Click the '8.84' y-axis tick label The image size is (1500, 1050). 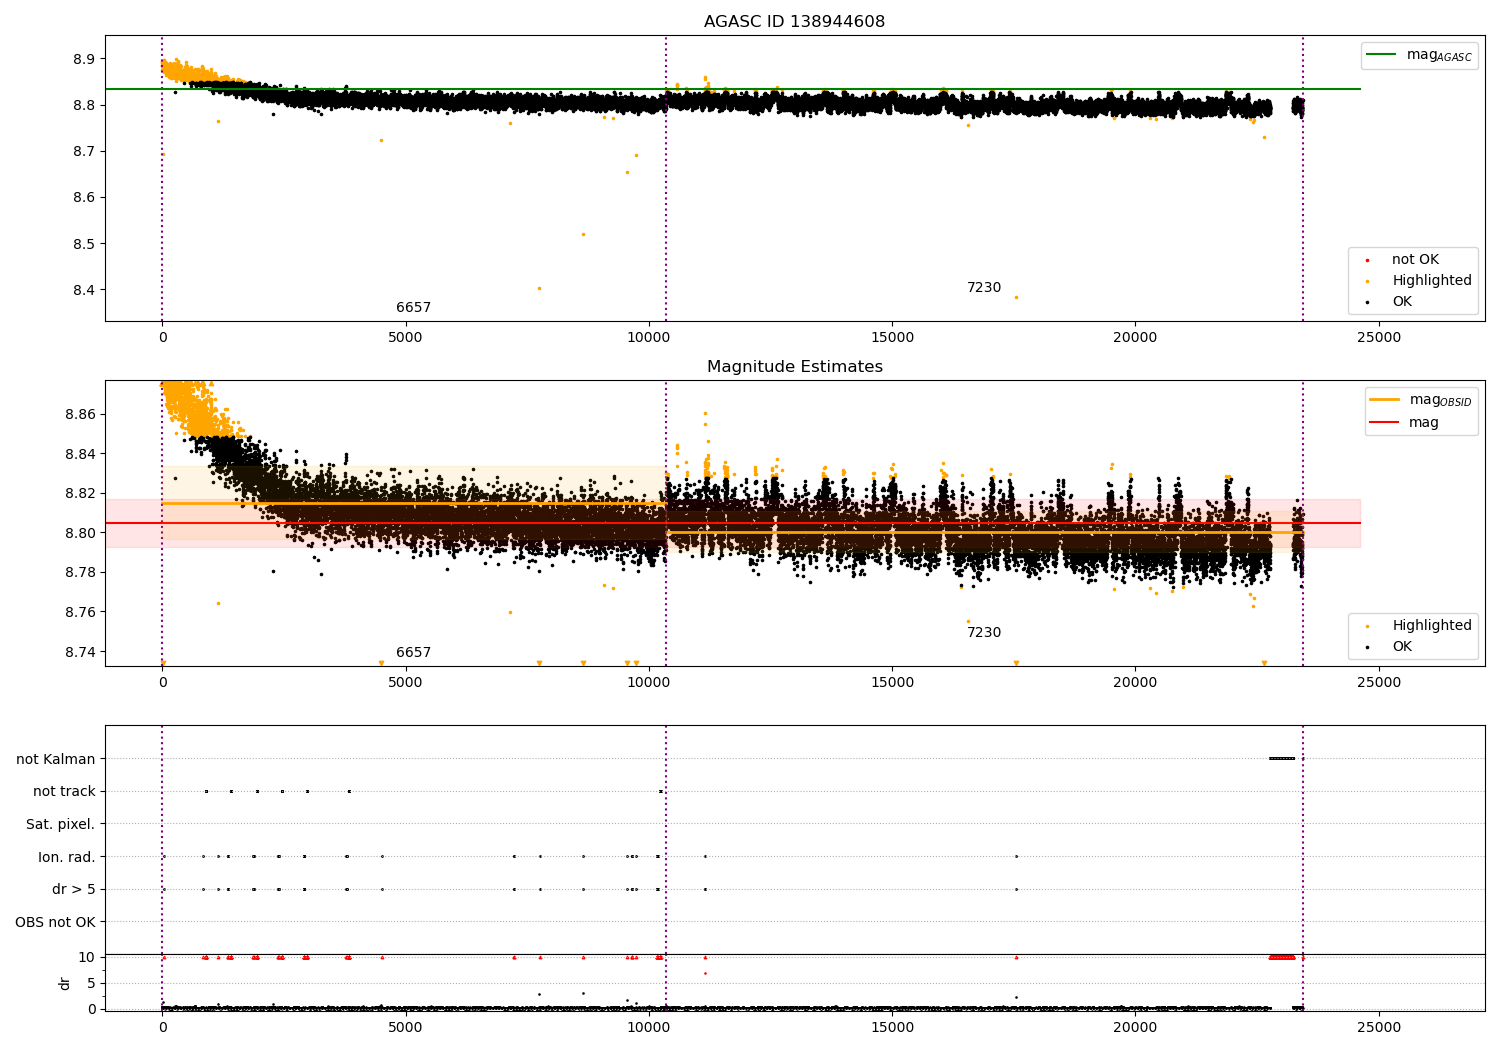(x=80, y=454)
